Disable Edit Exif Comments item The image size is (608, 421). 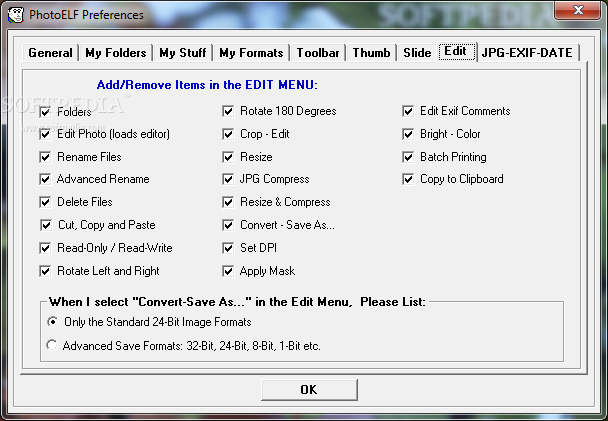[x=408, y=112]
